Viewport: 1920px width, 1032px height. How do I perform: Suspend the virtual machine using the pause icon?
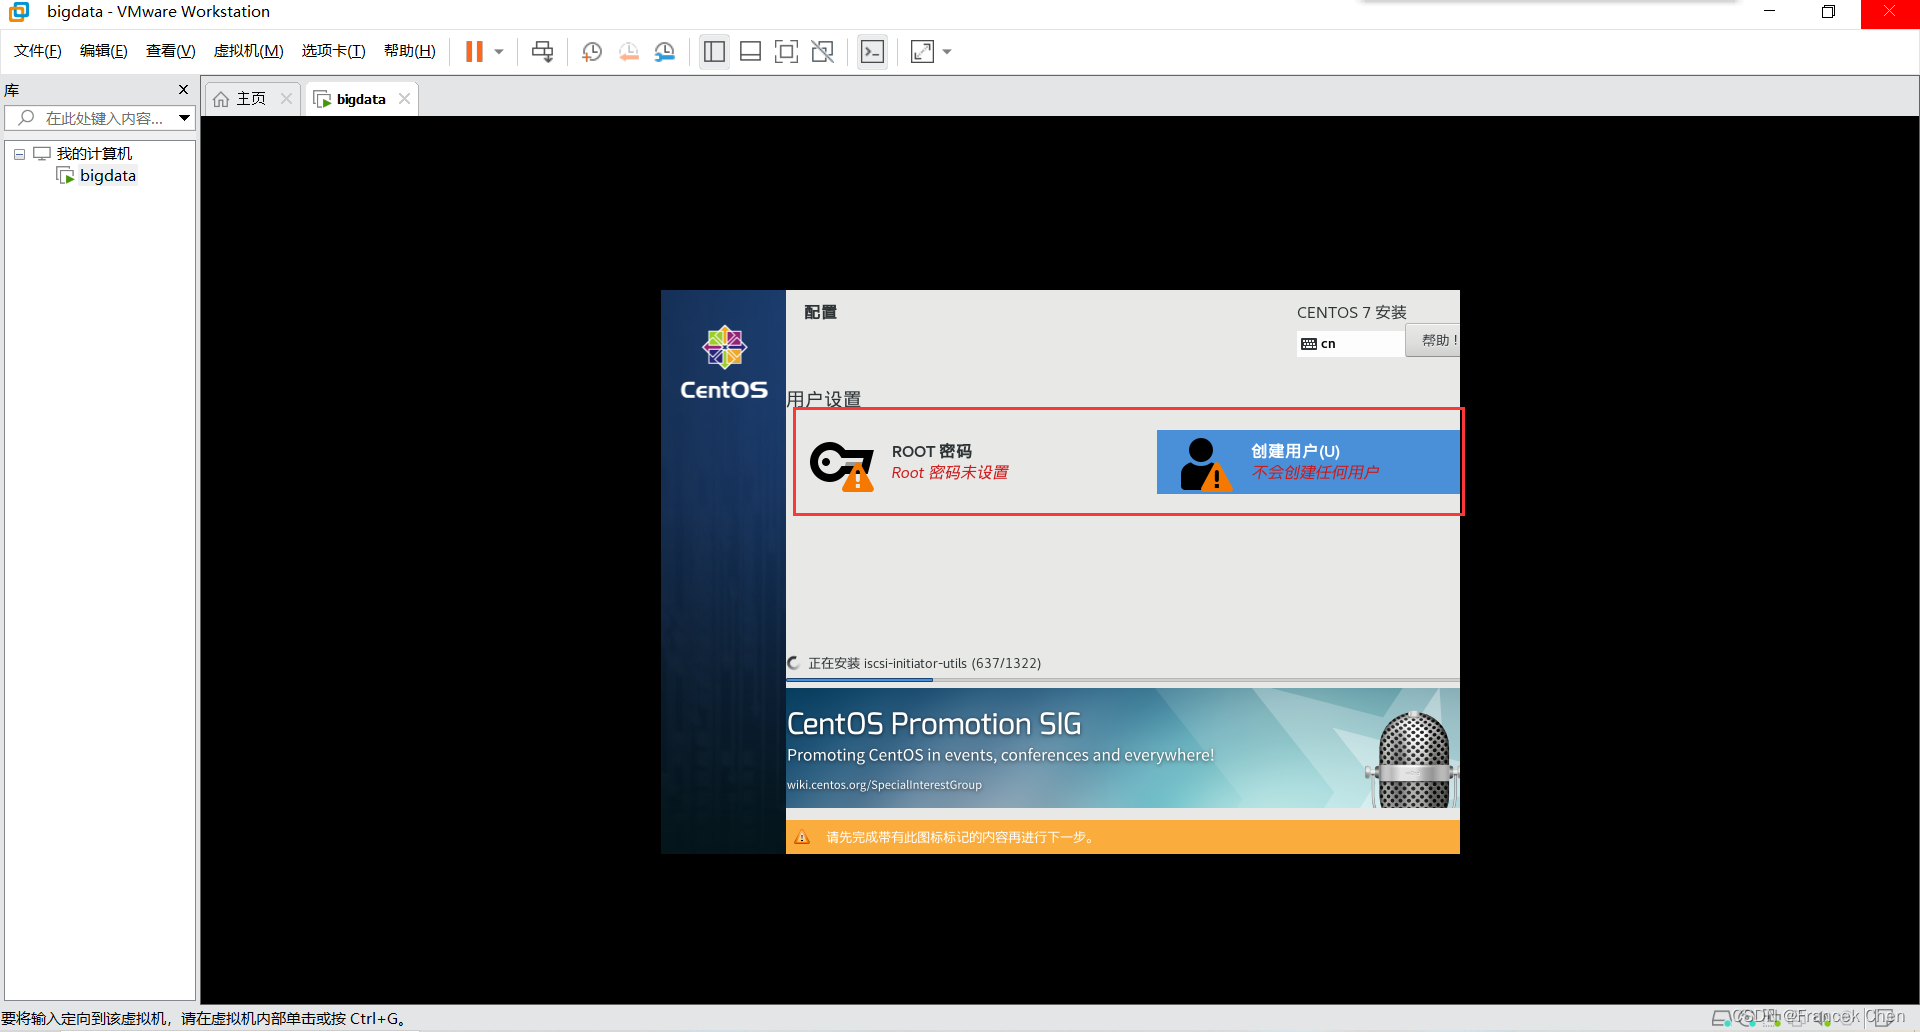click(474, 51)
